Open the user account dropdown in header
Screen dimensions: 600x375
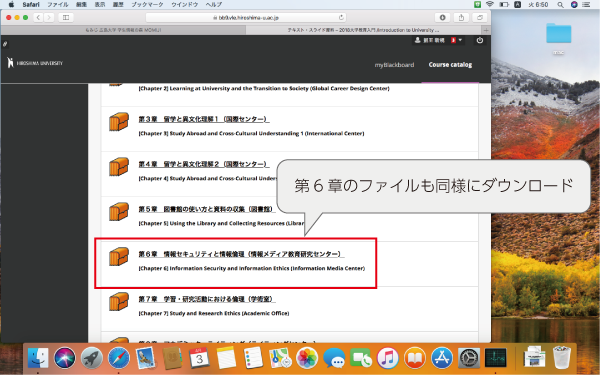coord(439,40)
